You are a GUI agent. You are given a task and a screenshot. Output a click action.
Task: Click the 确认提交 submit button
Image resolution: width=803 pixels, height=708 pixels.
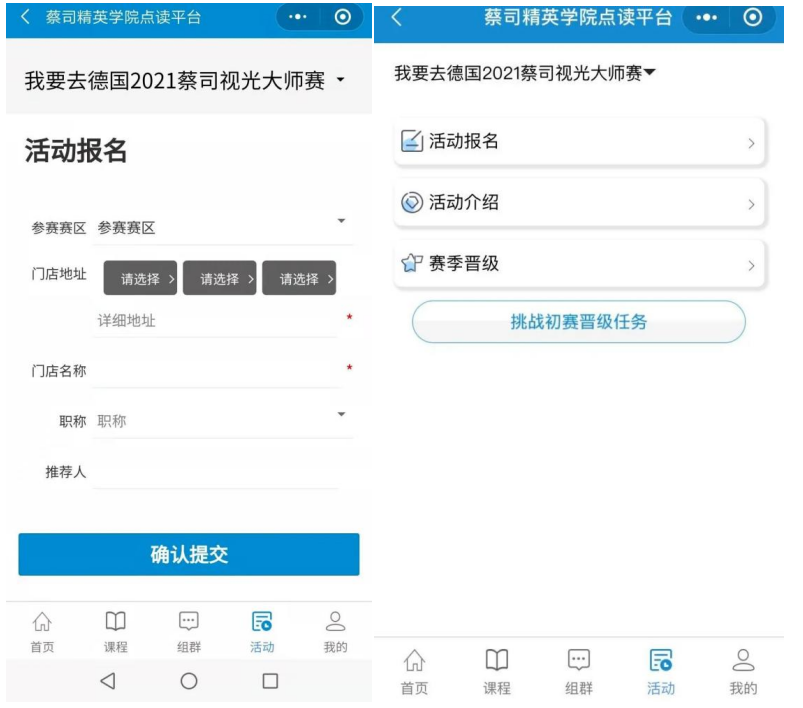click(189, 555)
